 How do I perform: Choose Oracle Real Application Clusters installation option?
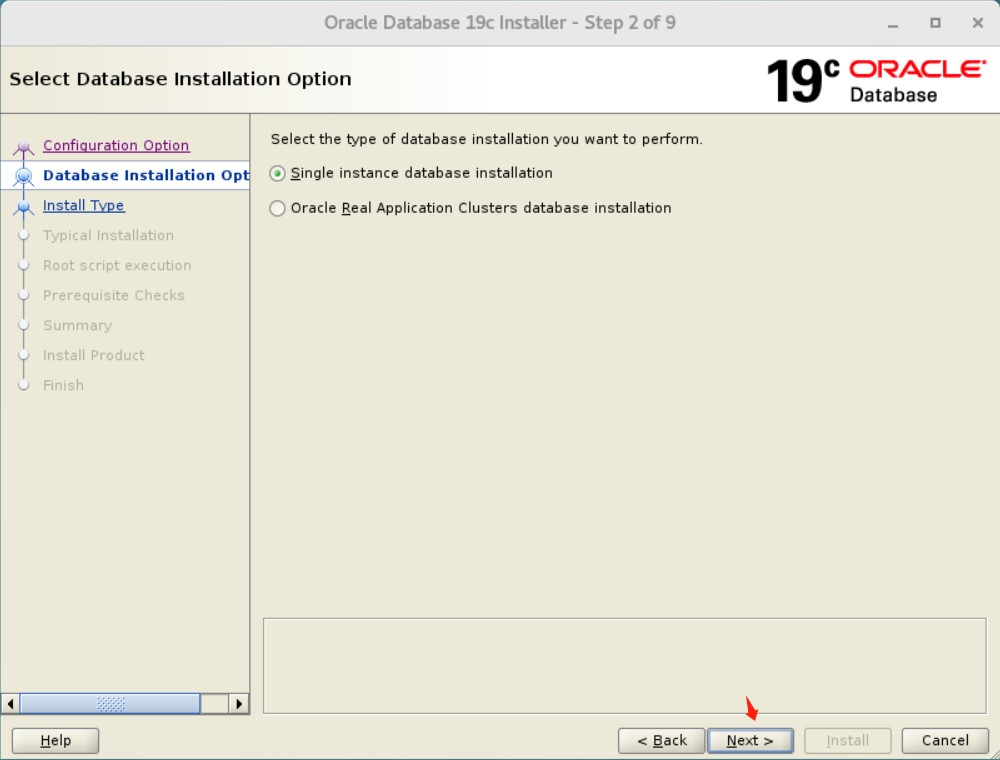(x=277, y=208)
